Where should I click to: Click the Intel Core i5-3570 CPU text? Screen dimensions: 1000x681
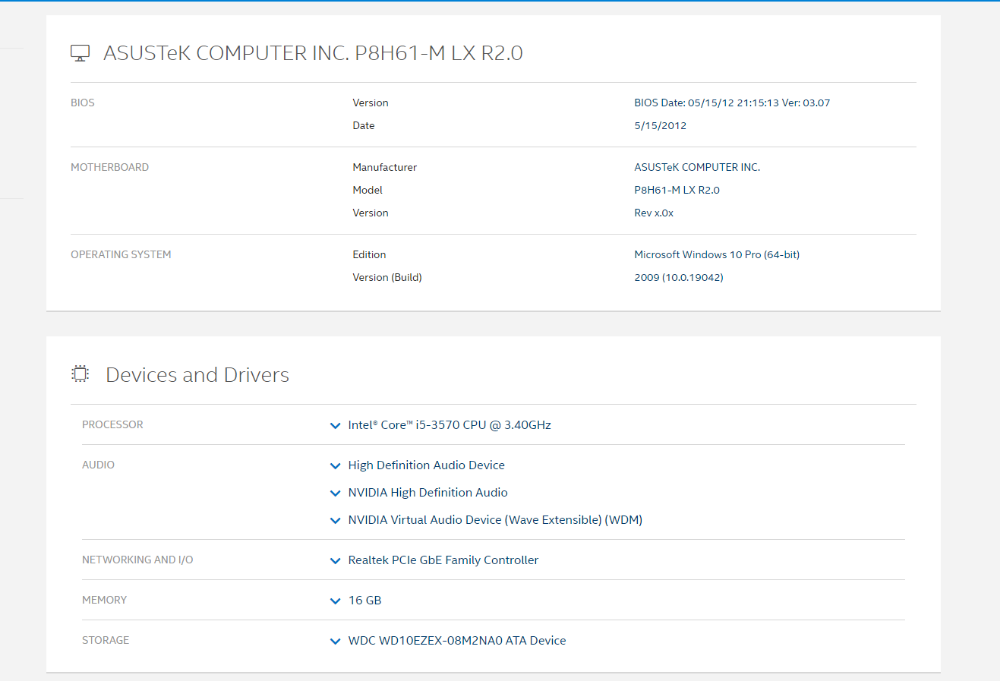(449, 425)
